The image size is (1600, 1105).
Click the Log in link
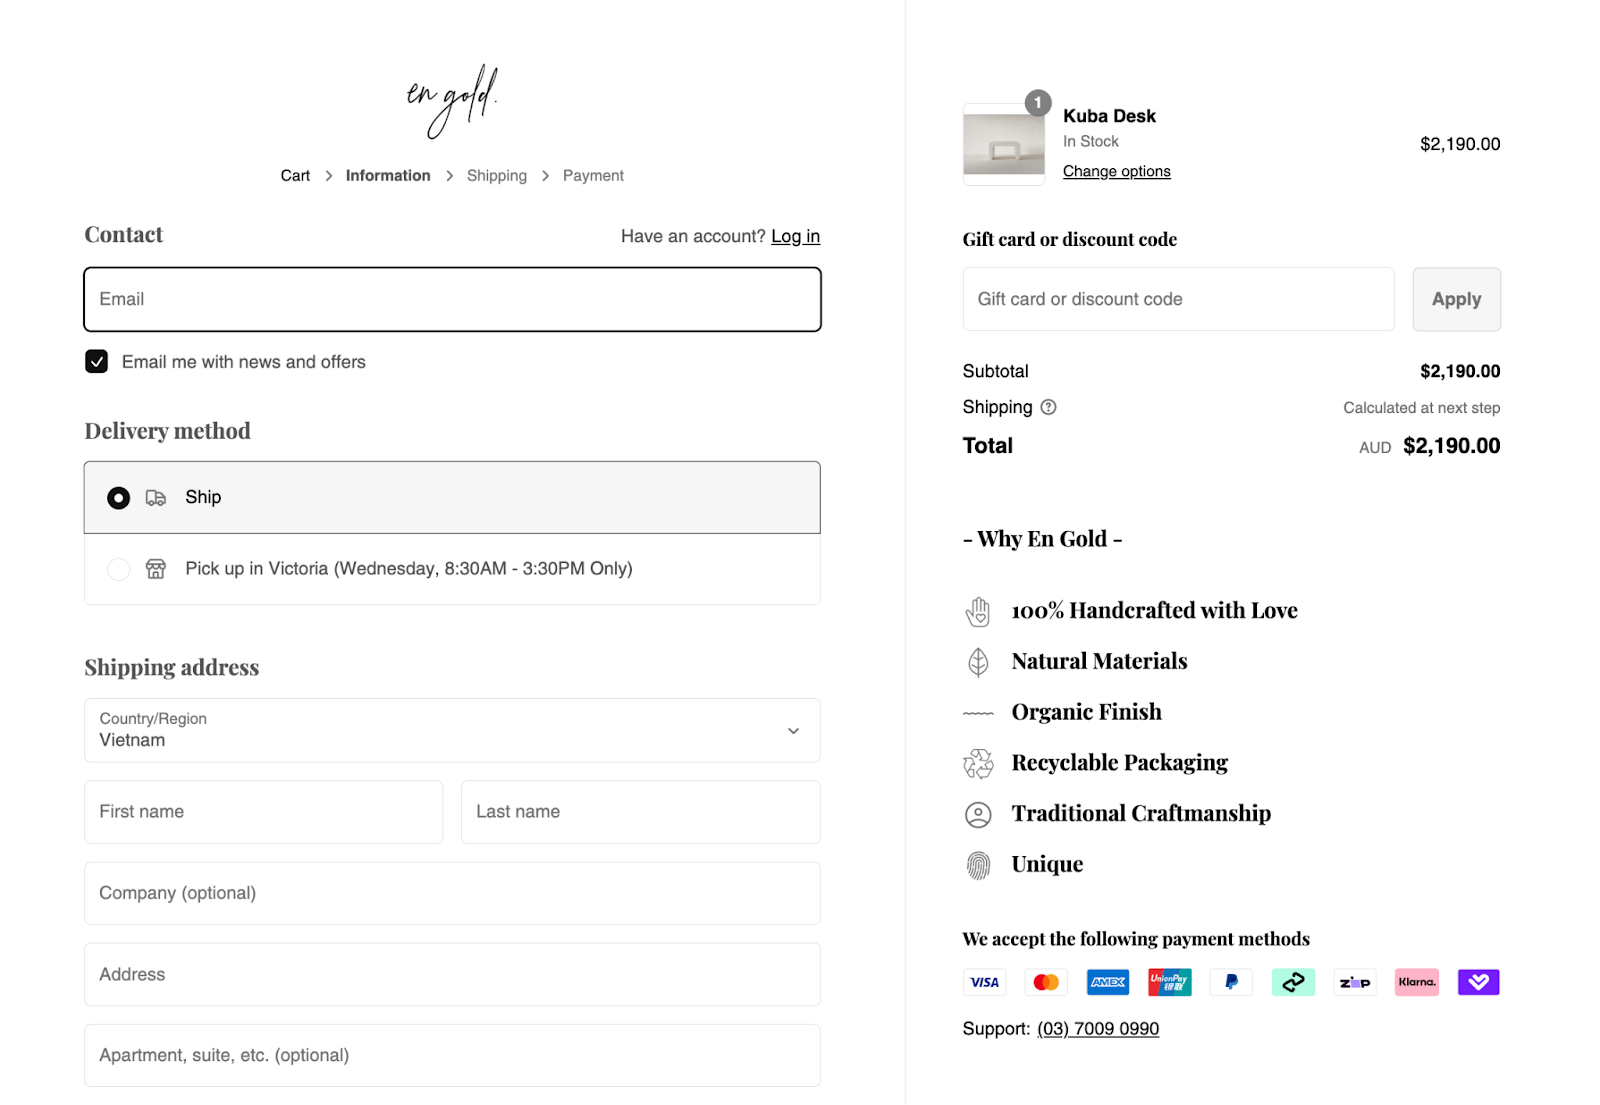[x=795, y=236]
